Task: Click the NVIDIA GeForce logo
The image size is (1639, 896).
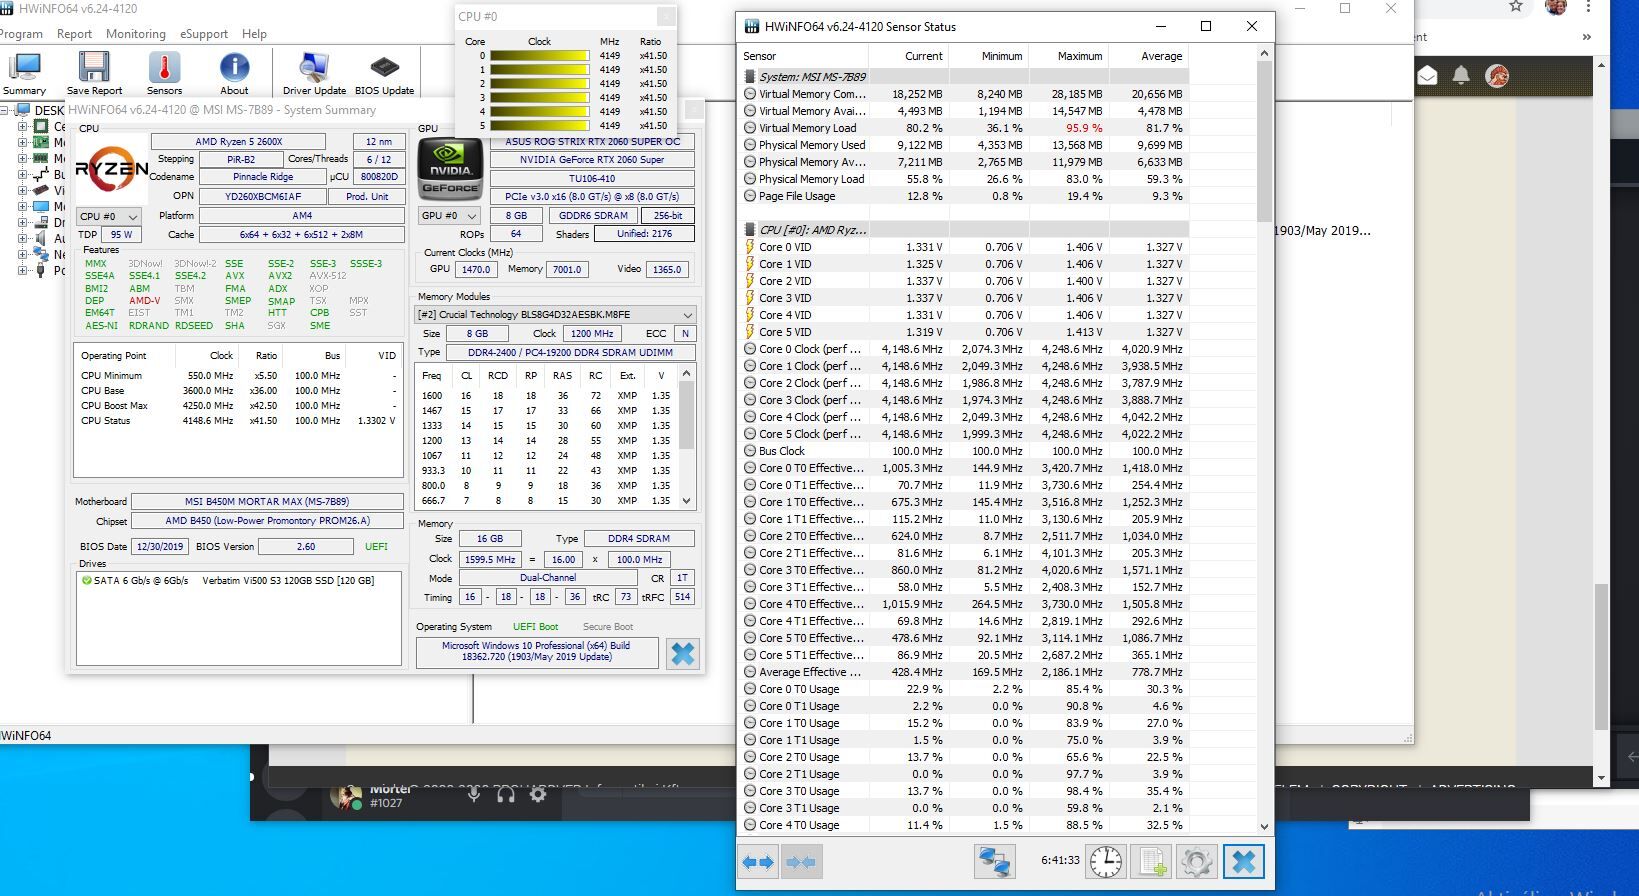Action: [x=449, y=170]
